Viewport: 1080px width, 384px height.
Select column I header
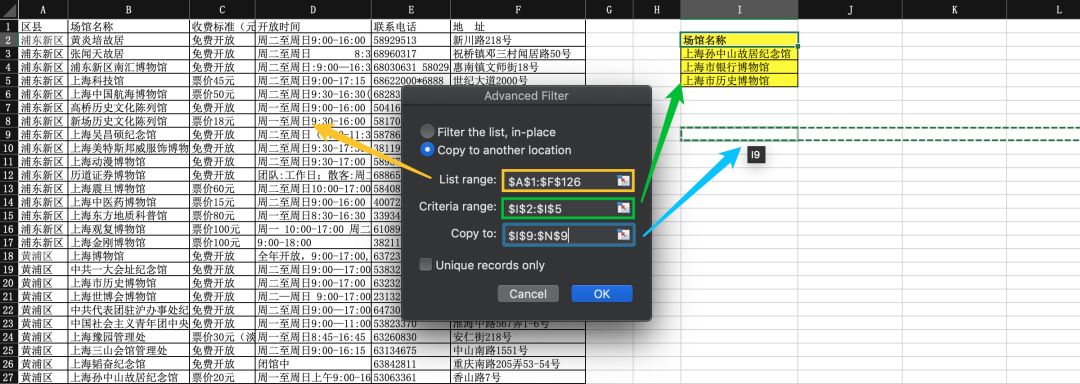coord(740,10)
